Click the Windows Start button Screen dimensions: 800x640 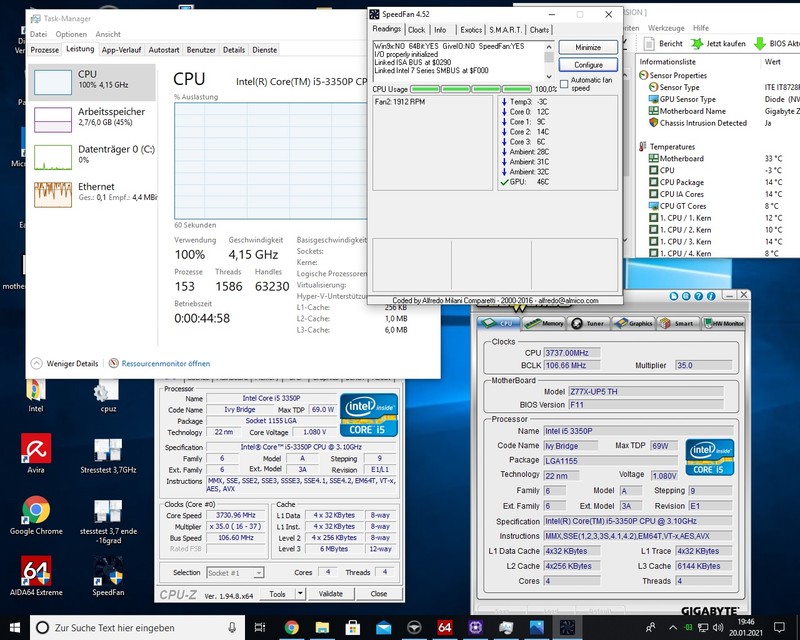point(14,628)
